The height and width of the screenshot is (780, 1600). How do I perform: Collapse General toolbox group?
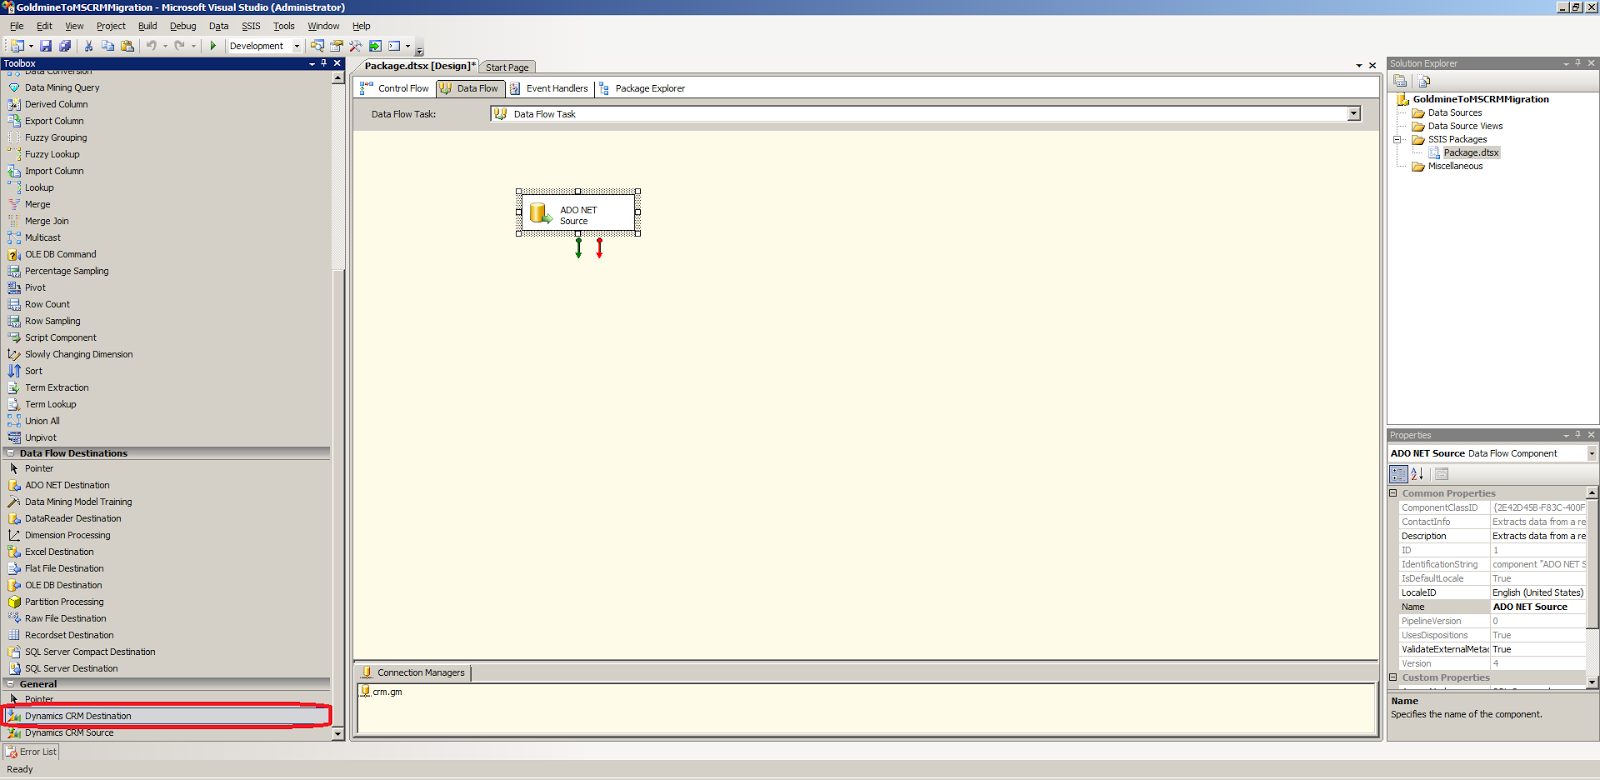click(11, 684)
